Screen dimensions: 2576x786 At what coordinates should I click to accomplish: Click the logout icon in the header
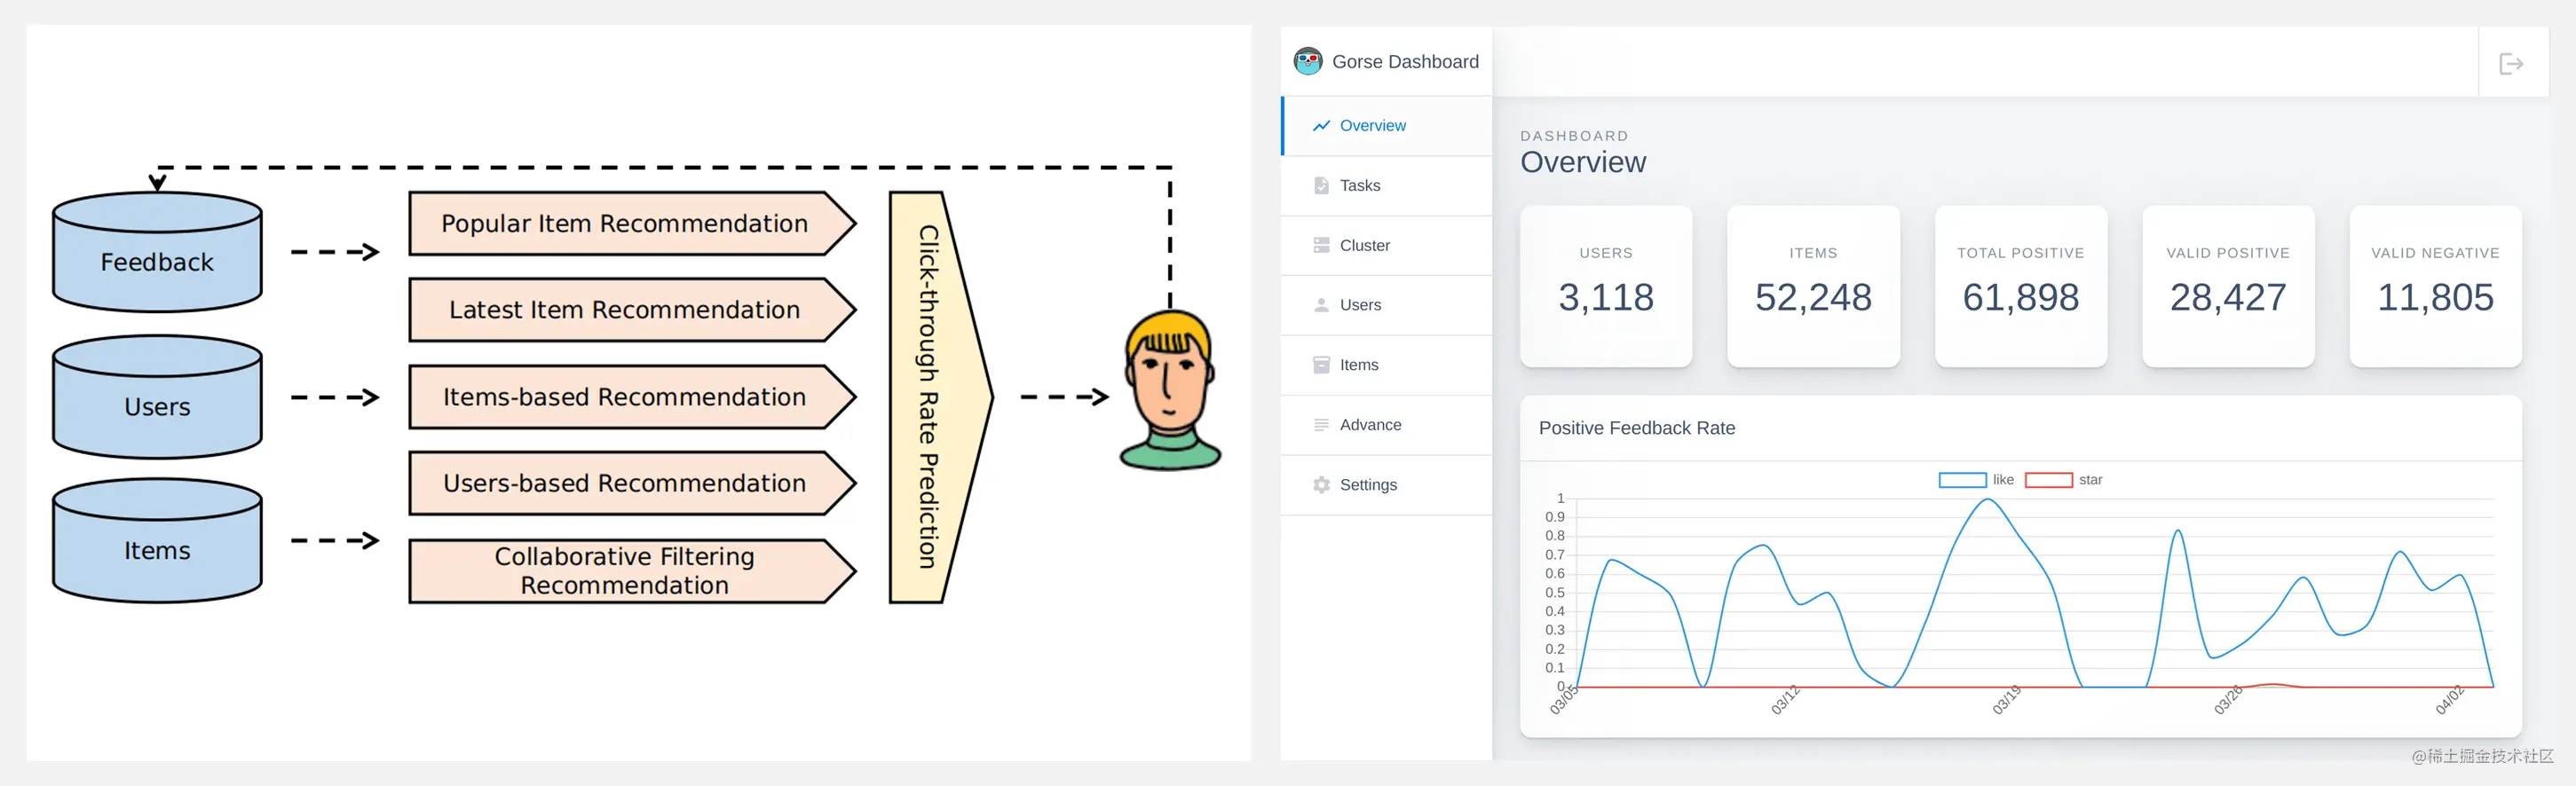click(2511, 64)
